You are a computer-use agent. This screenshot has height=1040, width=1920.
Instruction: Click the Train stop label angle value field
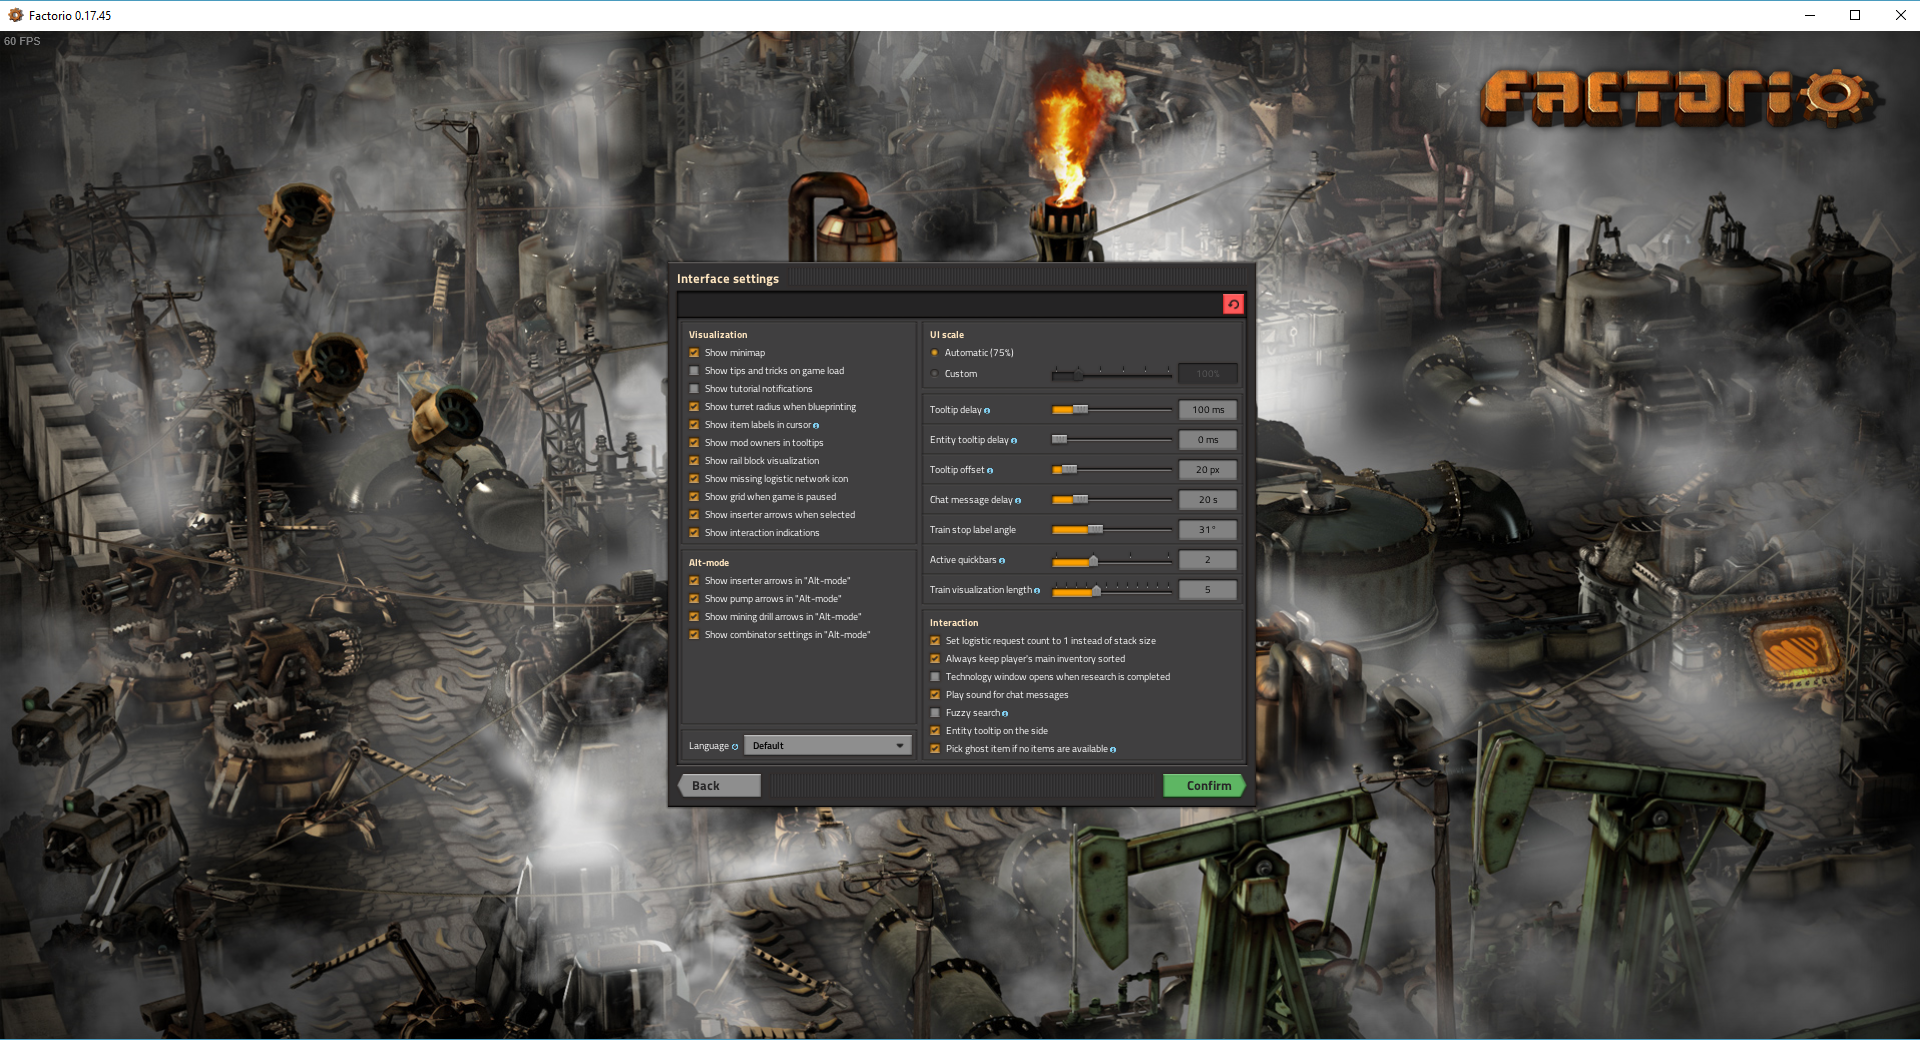[1208, 530]
